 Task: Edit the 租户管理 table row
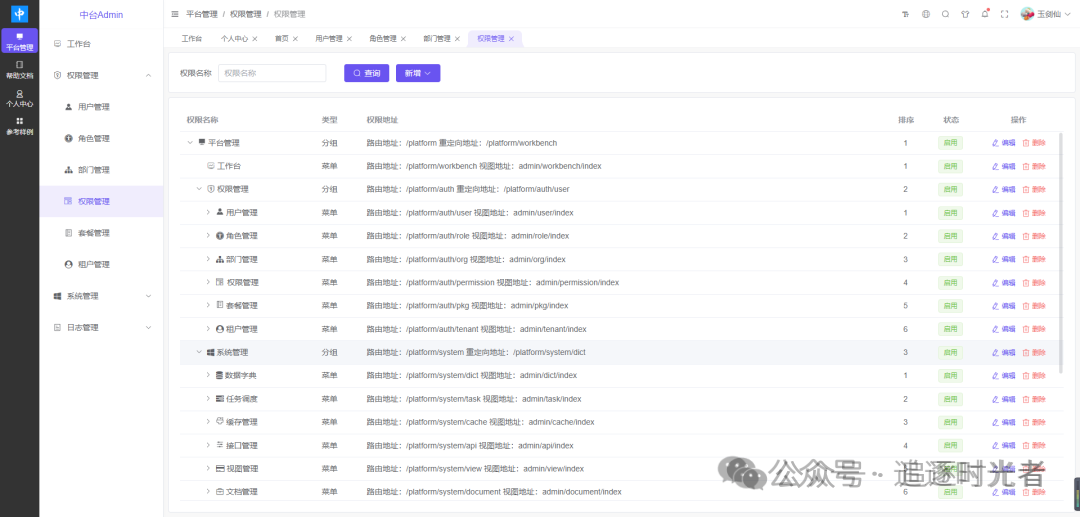point(1004,329)
